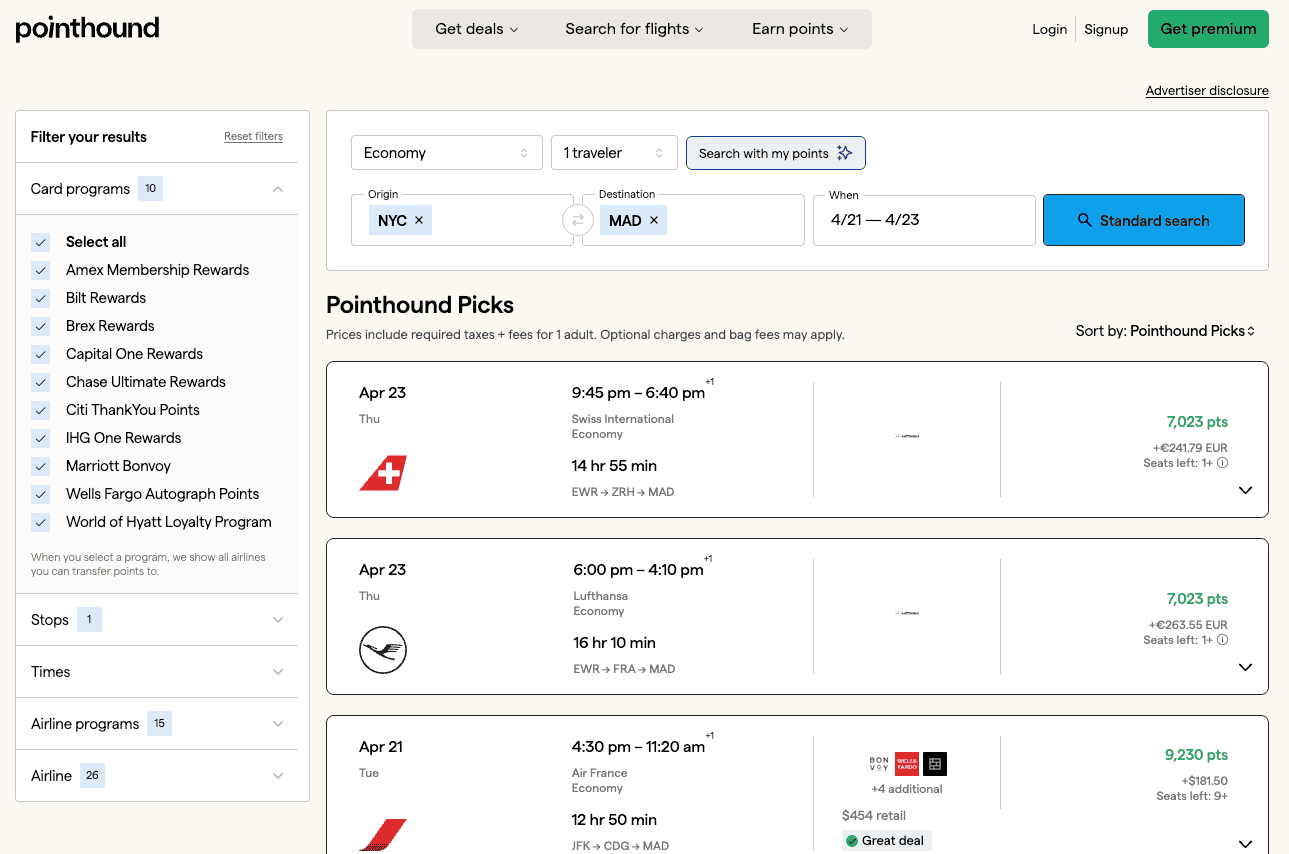Remove MAD from the Destination field

point(653,220)
